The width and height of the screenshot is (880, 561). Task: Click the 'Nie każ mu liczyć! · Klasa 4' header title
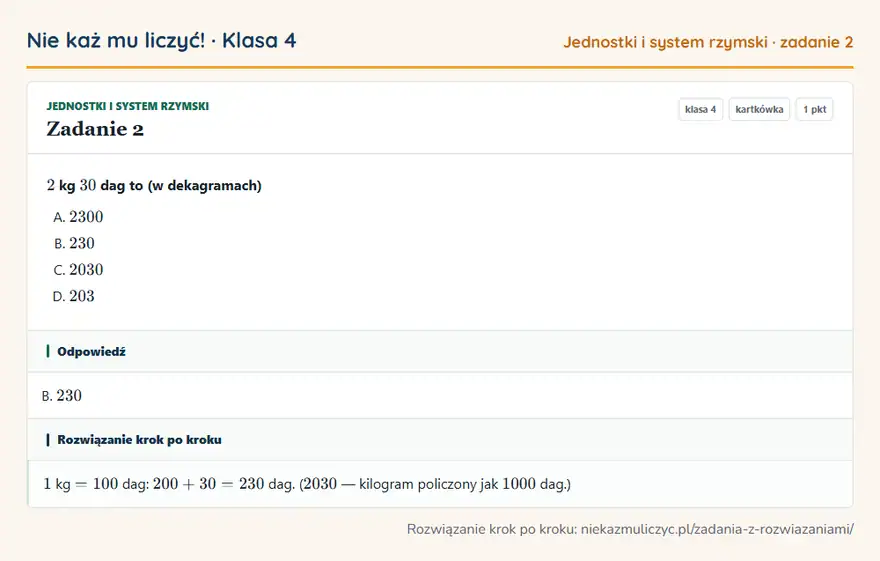(x=162, y=40)
